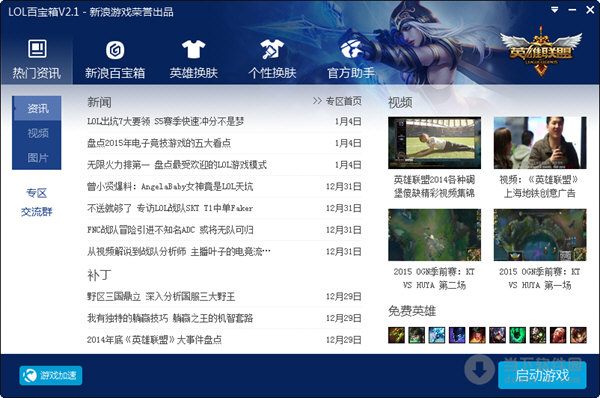
Task: Select the ninth free hero icon
Action: click(558, 335)
